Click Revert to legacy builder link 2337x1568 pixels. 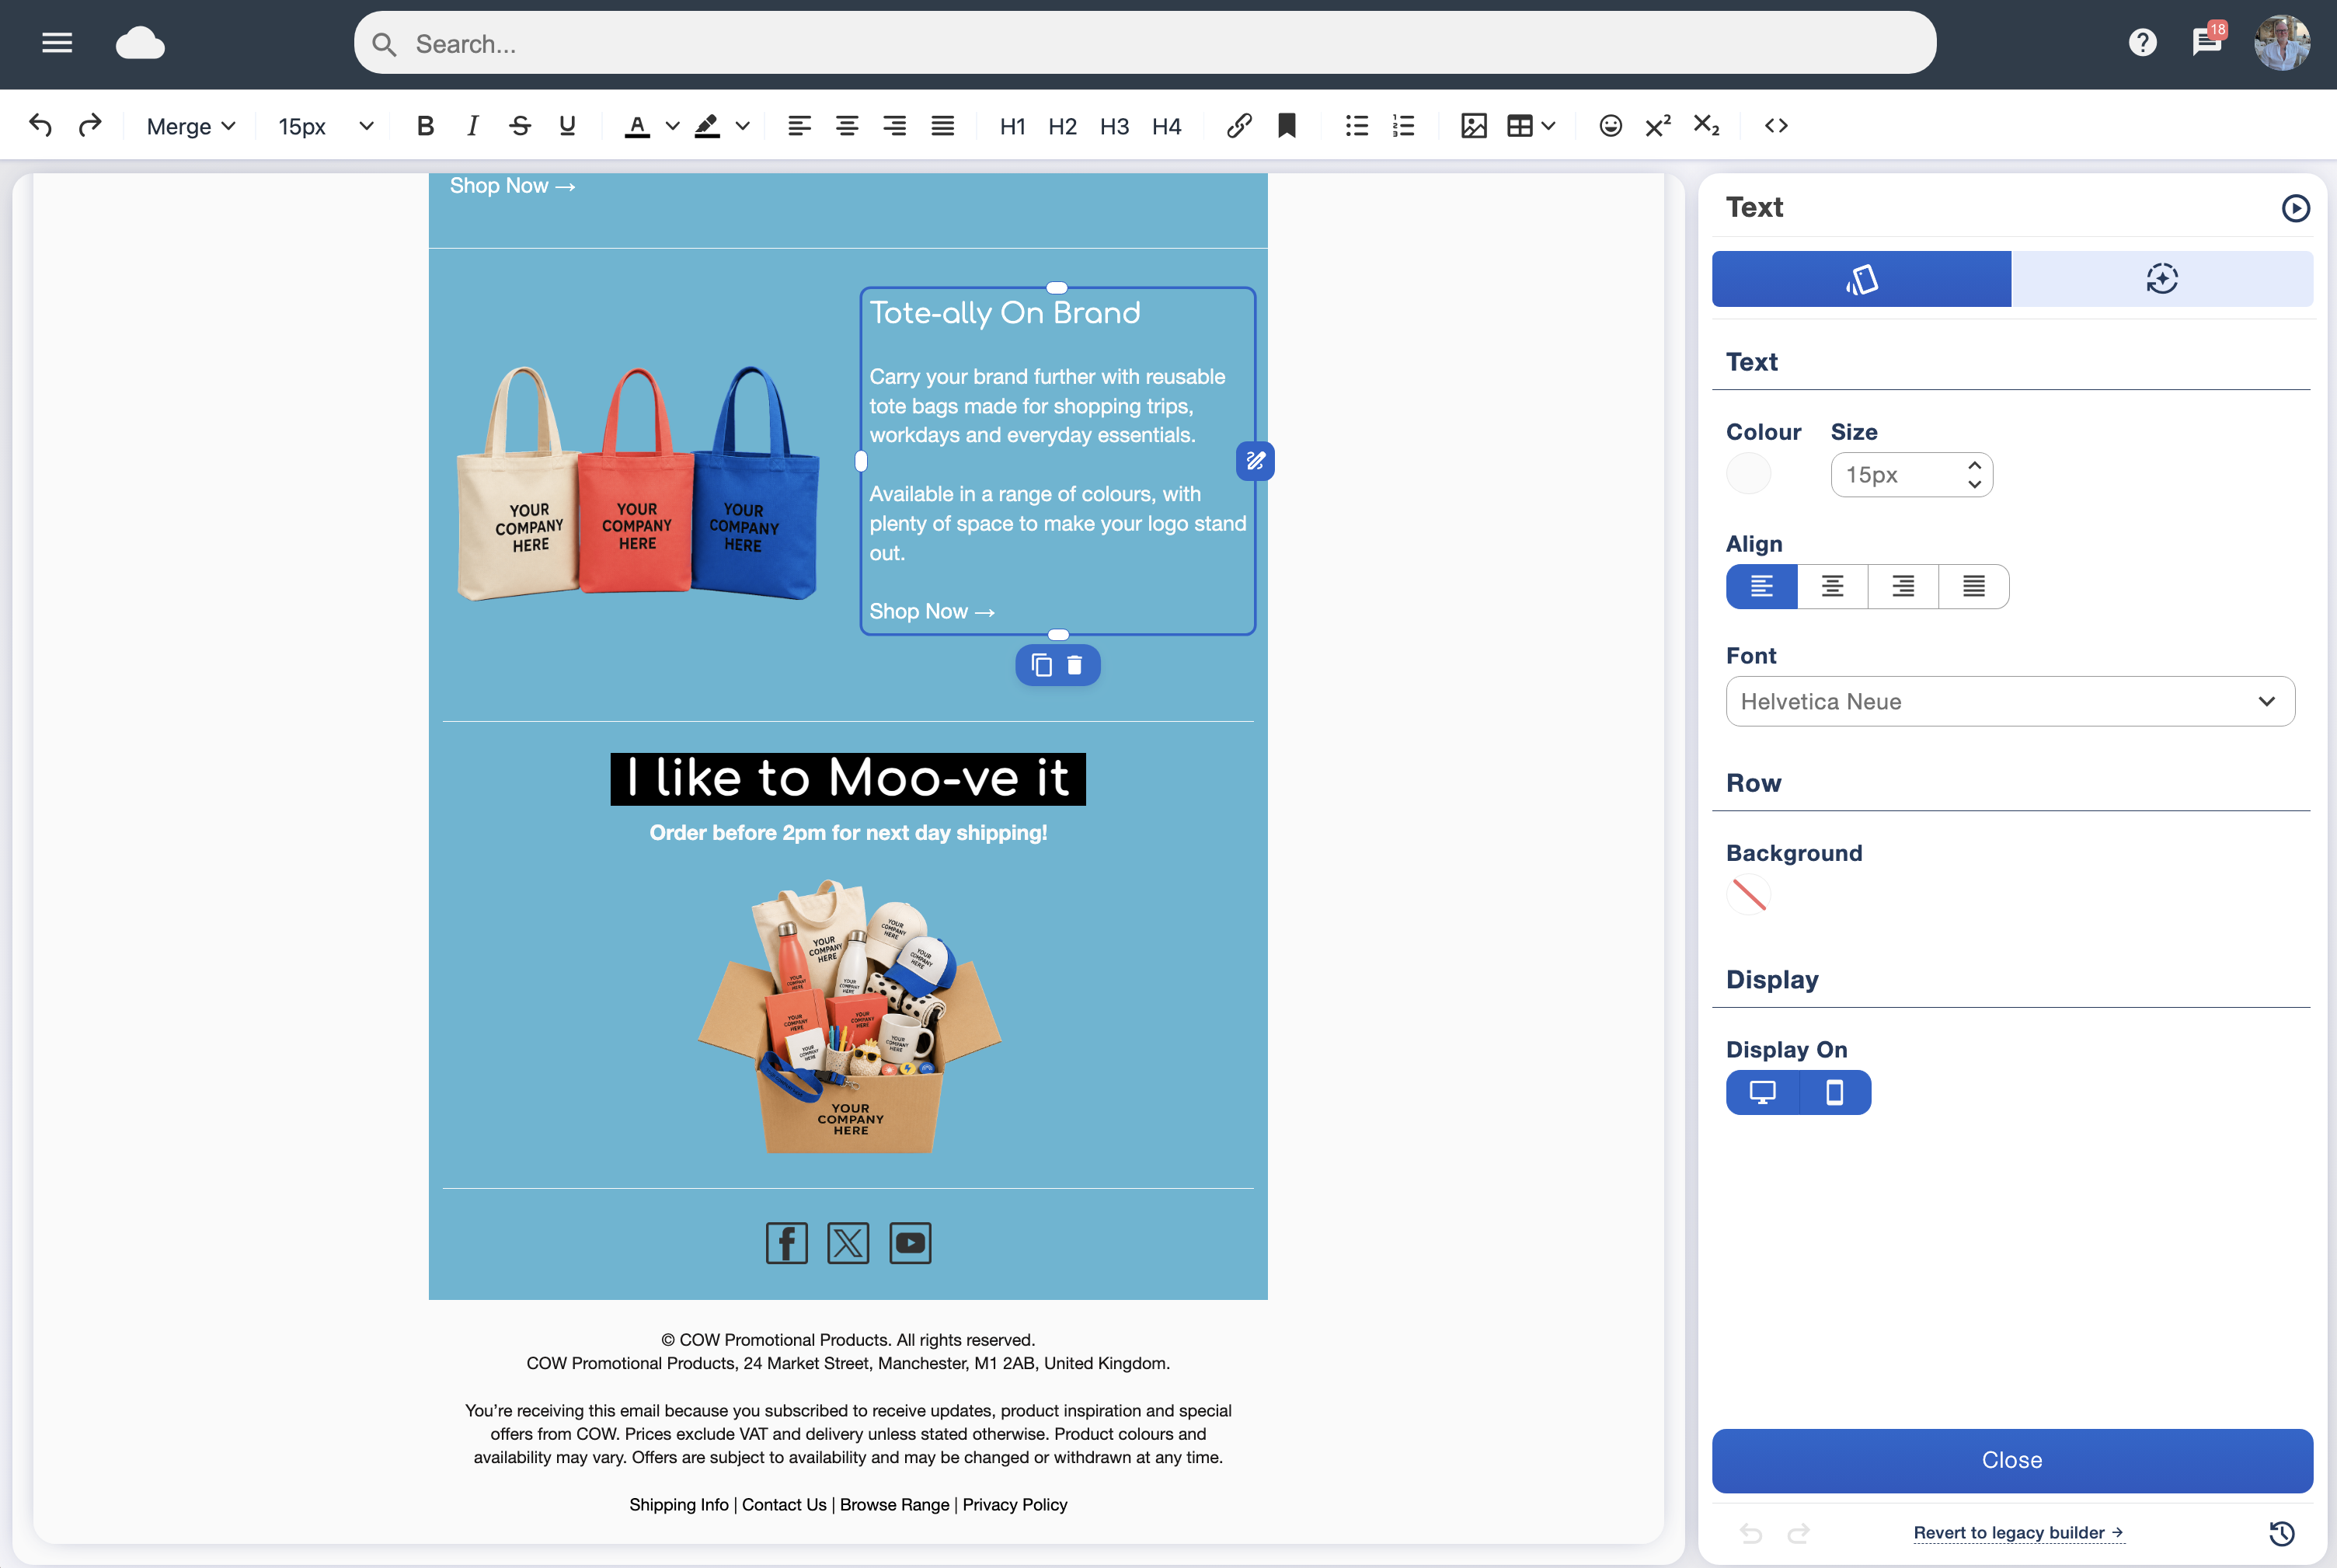point(2018,1533)
